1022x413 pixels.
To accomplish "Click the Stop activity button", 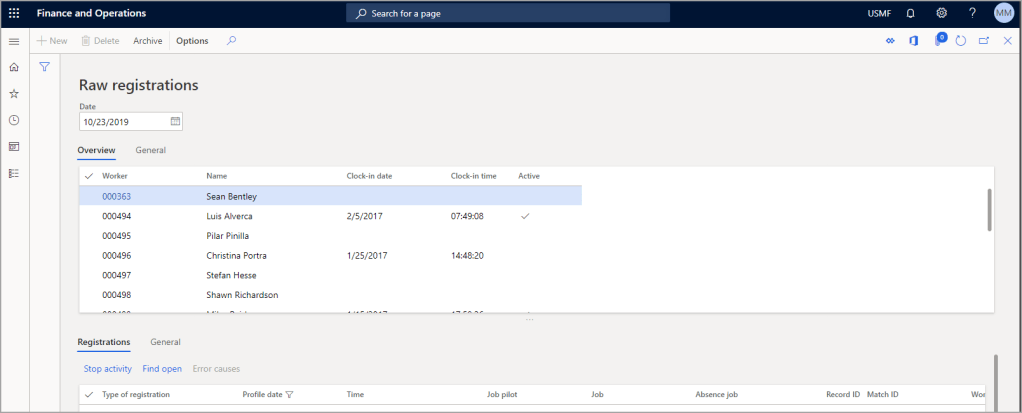I will coord(107,369).
